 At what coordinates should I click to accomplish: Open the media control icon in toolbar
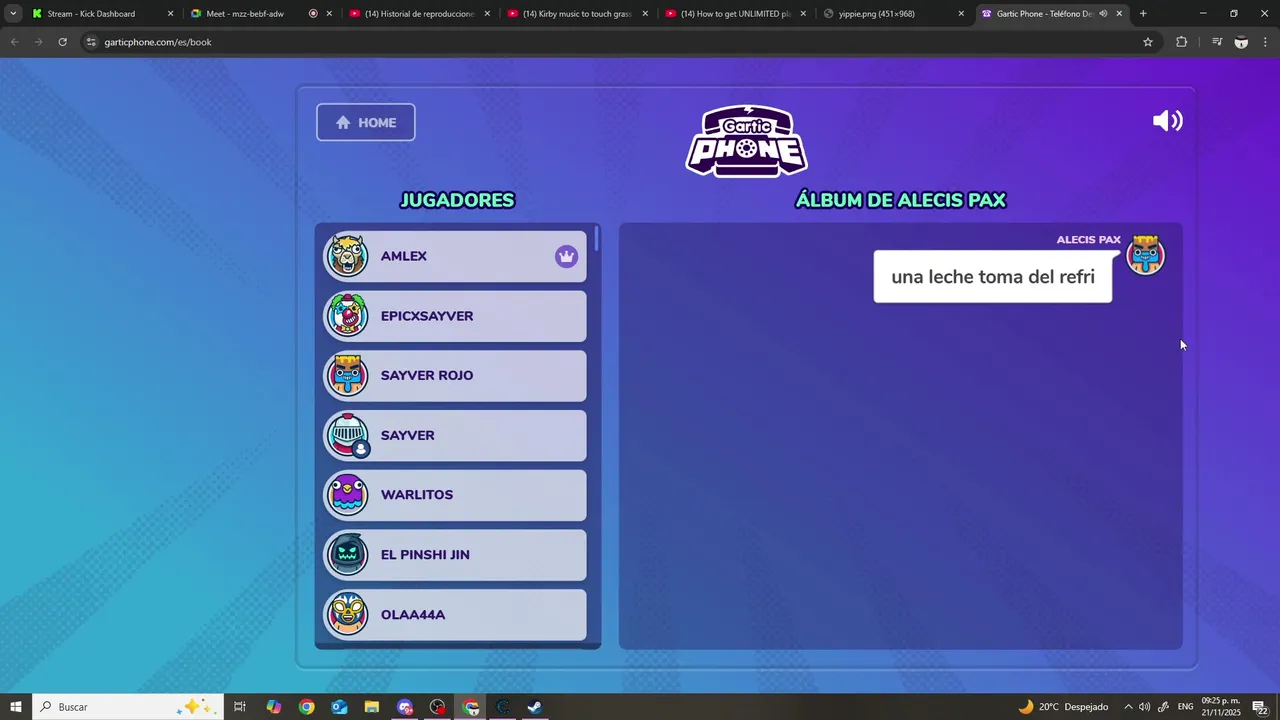pyautogui.click(x=1217, y=42)
